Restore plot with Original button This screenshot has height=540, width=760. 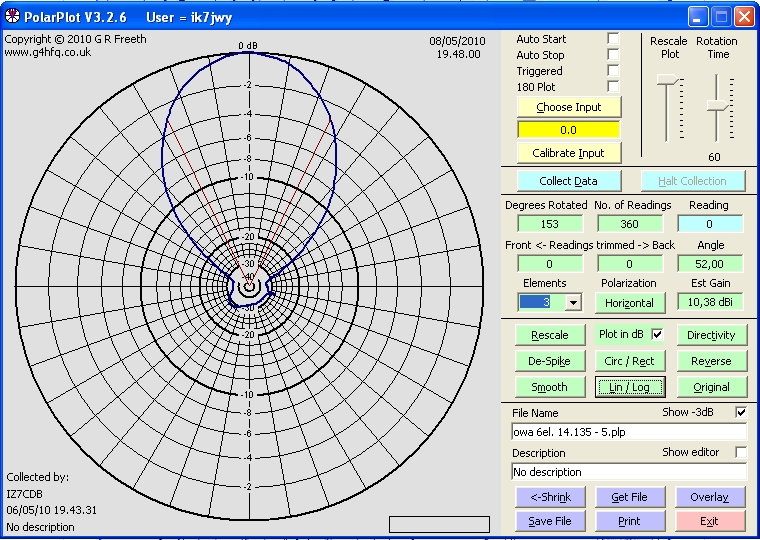[x=711, y=387]
